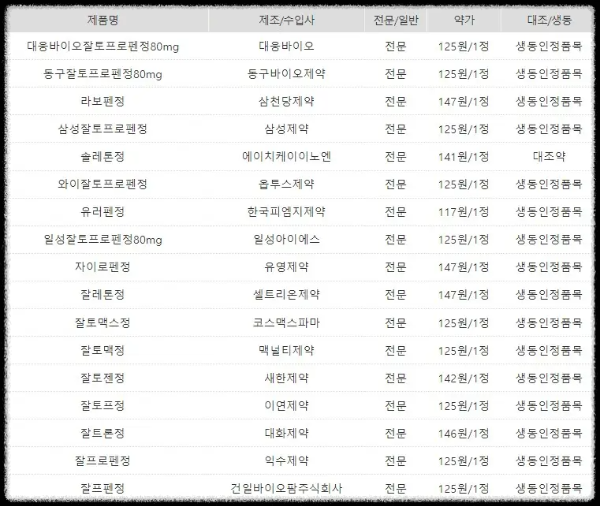This screenshot has width=600, height=506.
Task: Click 생동인정품목 in the 잘토젠정 row
Action: [549, 378]
